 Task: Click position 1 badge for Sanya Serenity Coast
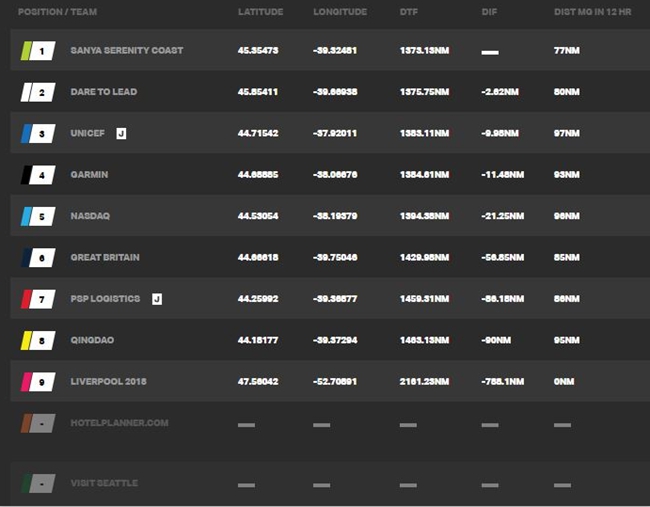38,51
